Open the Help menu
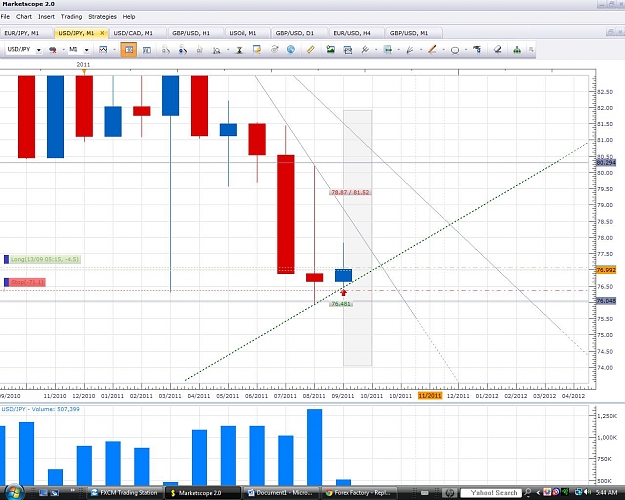This screenshot has height=500, width=625. 129,17
